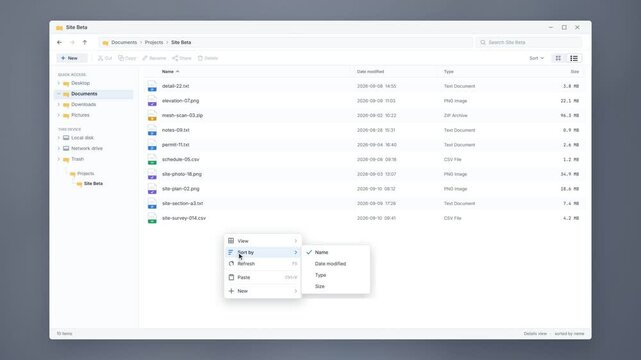Click the 96.3 MB size cell
This screenshot has width=641, height=360.
tap(569, 116)
